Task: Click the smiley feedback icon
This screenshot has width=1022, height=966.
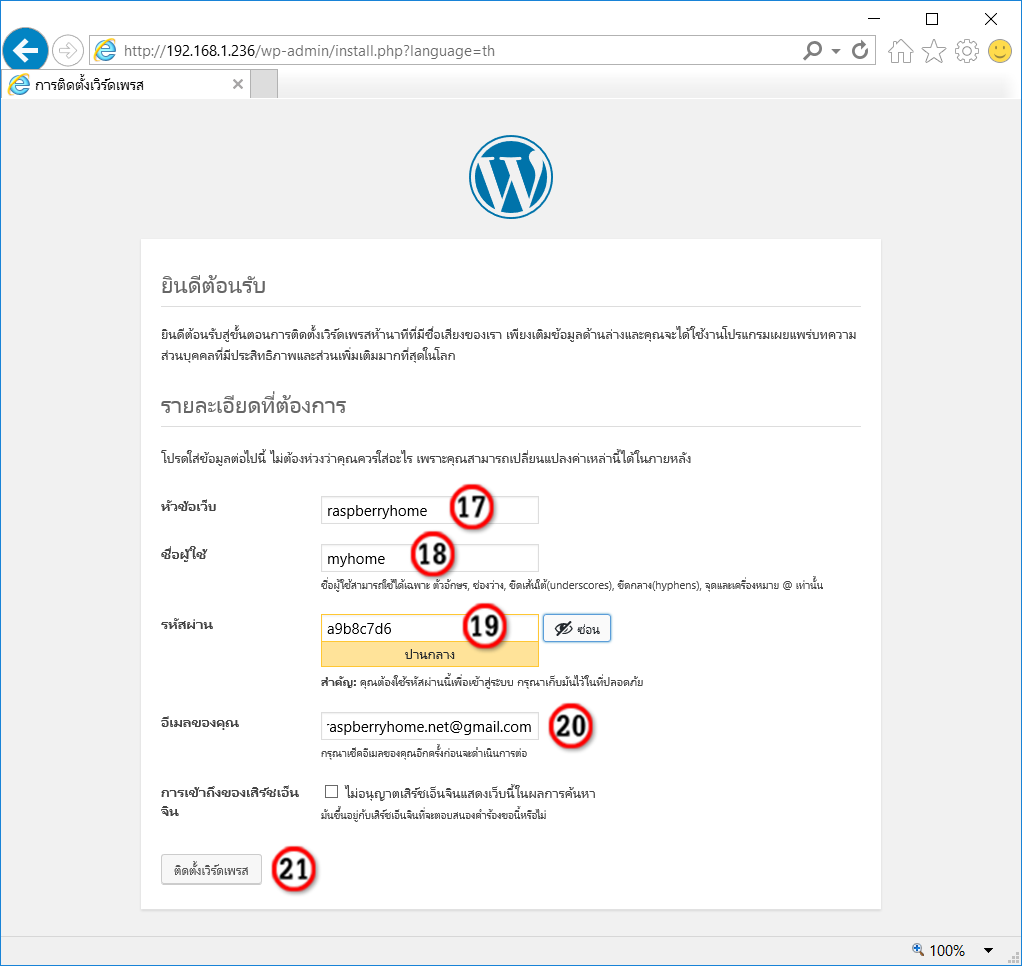Action: [x=999, y=51]
